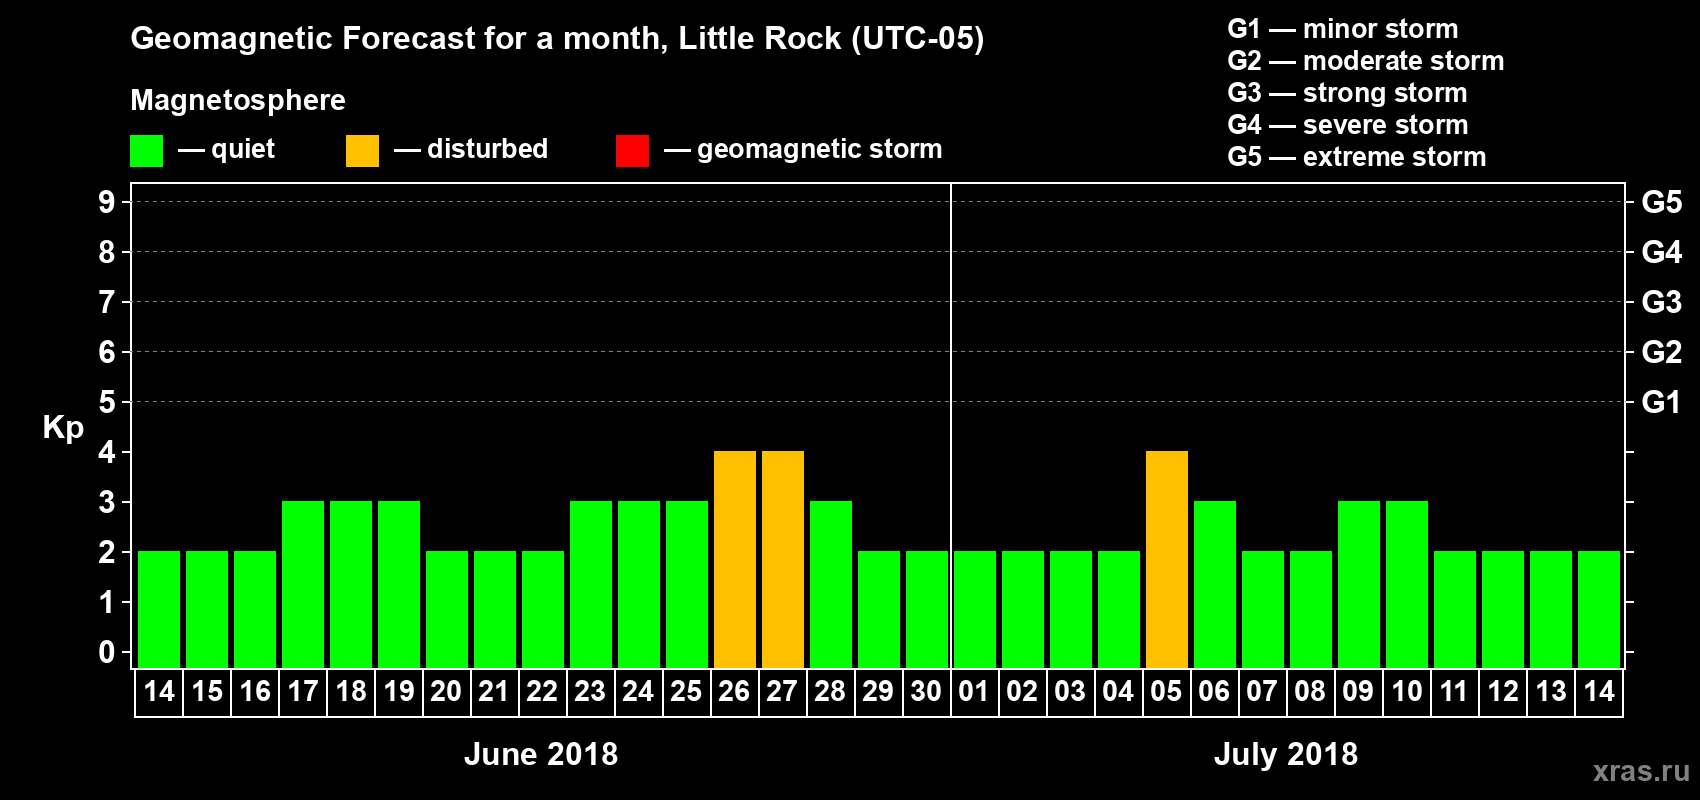Click the G5 storm level axis label
Viewport: 1700px width, 800px height.
[1661, 202]
